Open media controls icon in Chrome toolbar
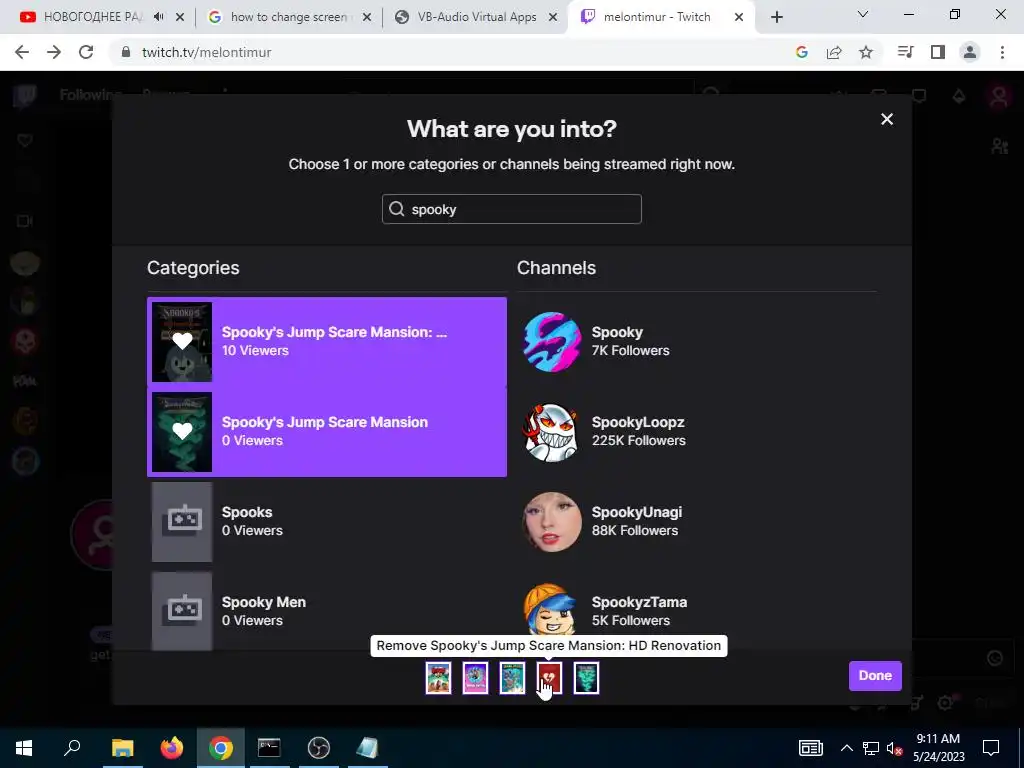This screenshot has height=768, width=1024. (906, 52)
